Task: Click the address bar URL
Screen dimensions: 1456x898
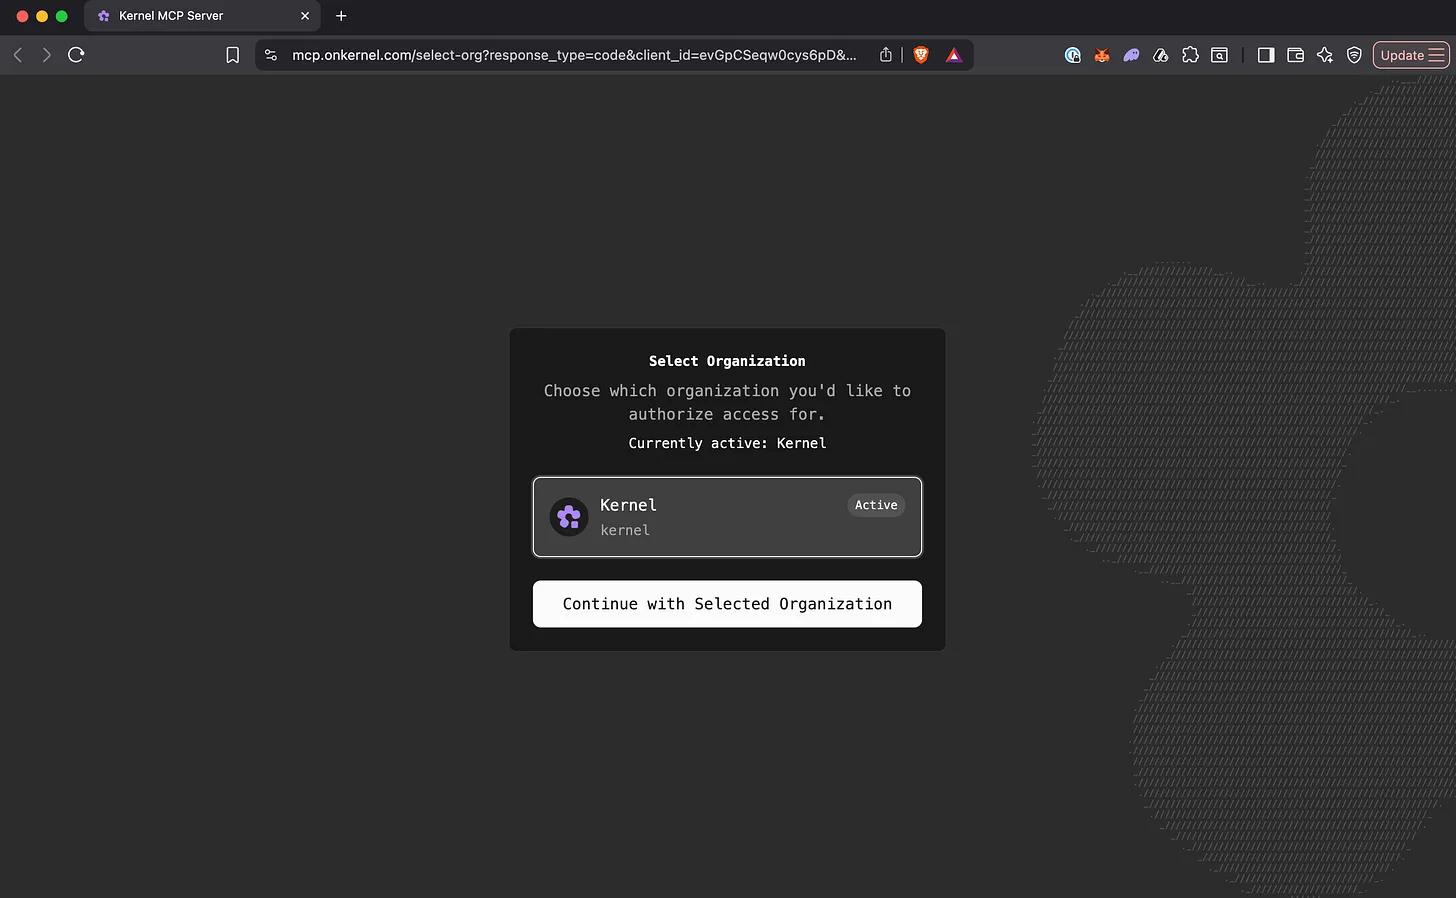Action: (x=574, y=55)
